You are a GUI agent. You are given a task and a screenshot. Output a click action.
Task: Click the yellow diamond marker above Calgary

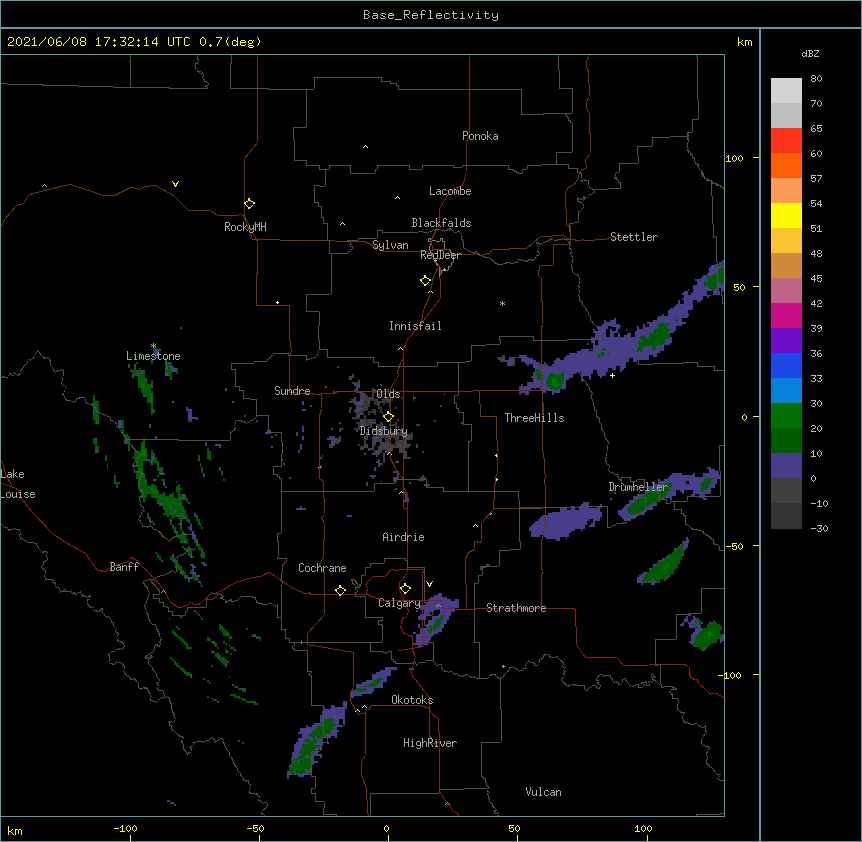click(405, 589)
